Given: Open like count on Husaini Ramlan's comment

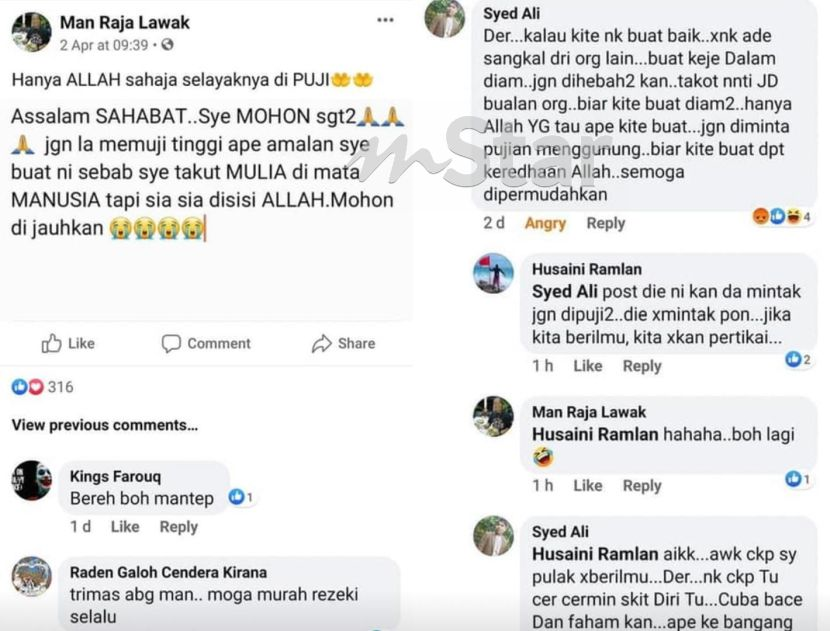Looking at the screenshot, I should pyautogui.click(x=798, y=359).
